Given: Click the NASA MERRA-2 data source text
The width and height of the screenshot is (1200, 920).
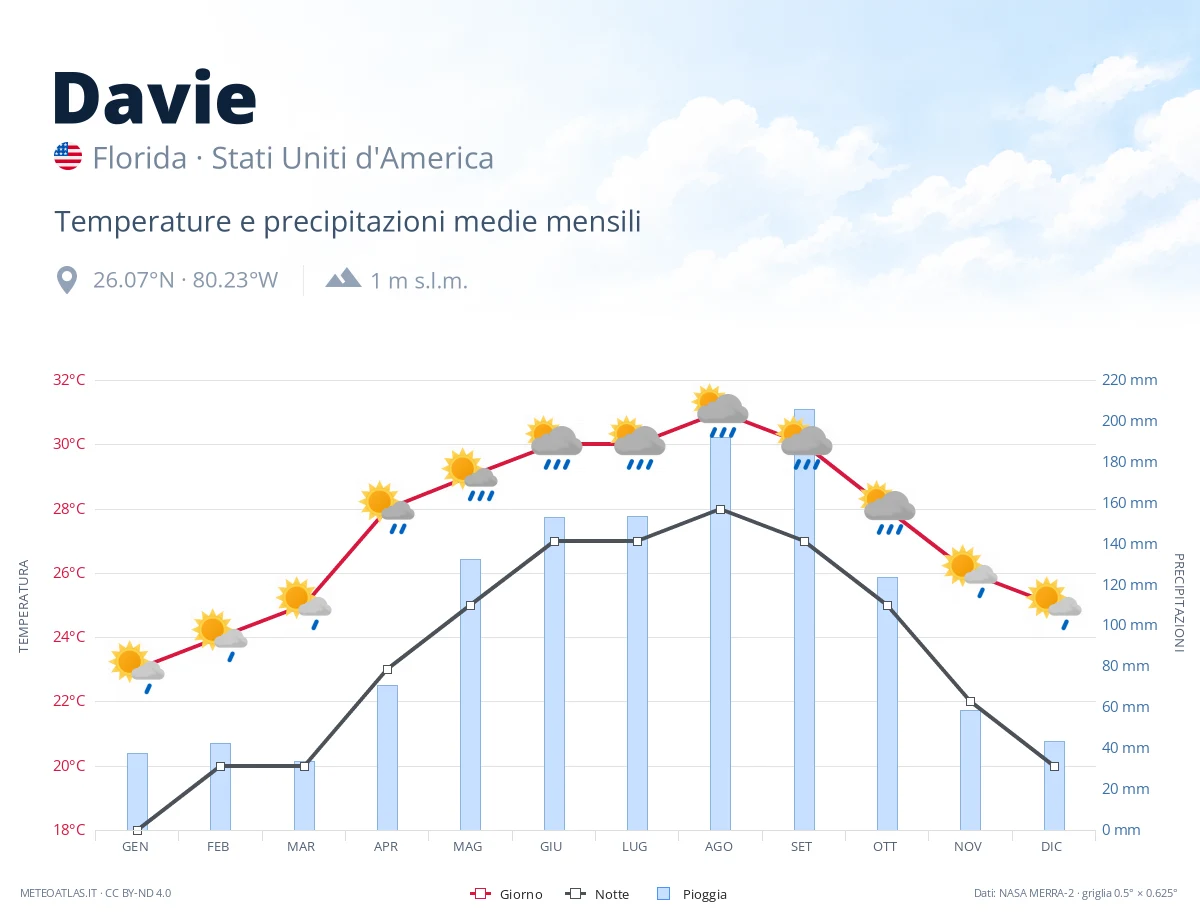Looking at the screenshot, I should [1076, 893].
